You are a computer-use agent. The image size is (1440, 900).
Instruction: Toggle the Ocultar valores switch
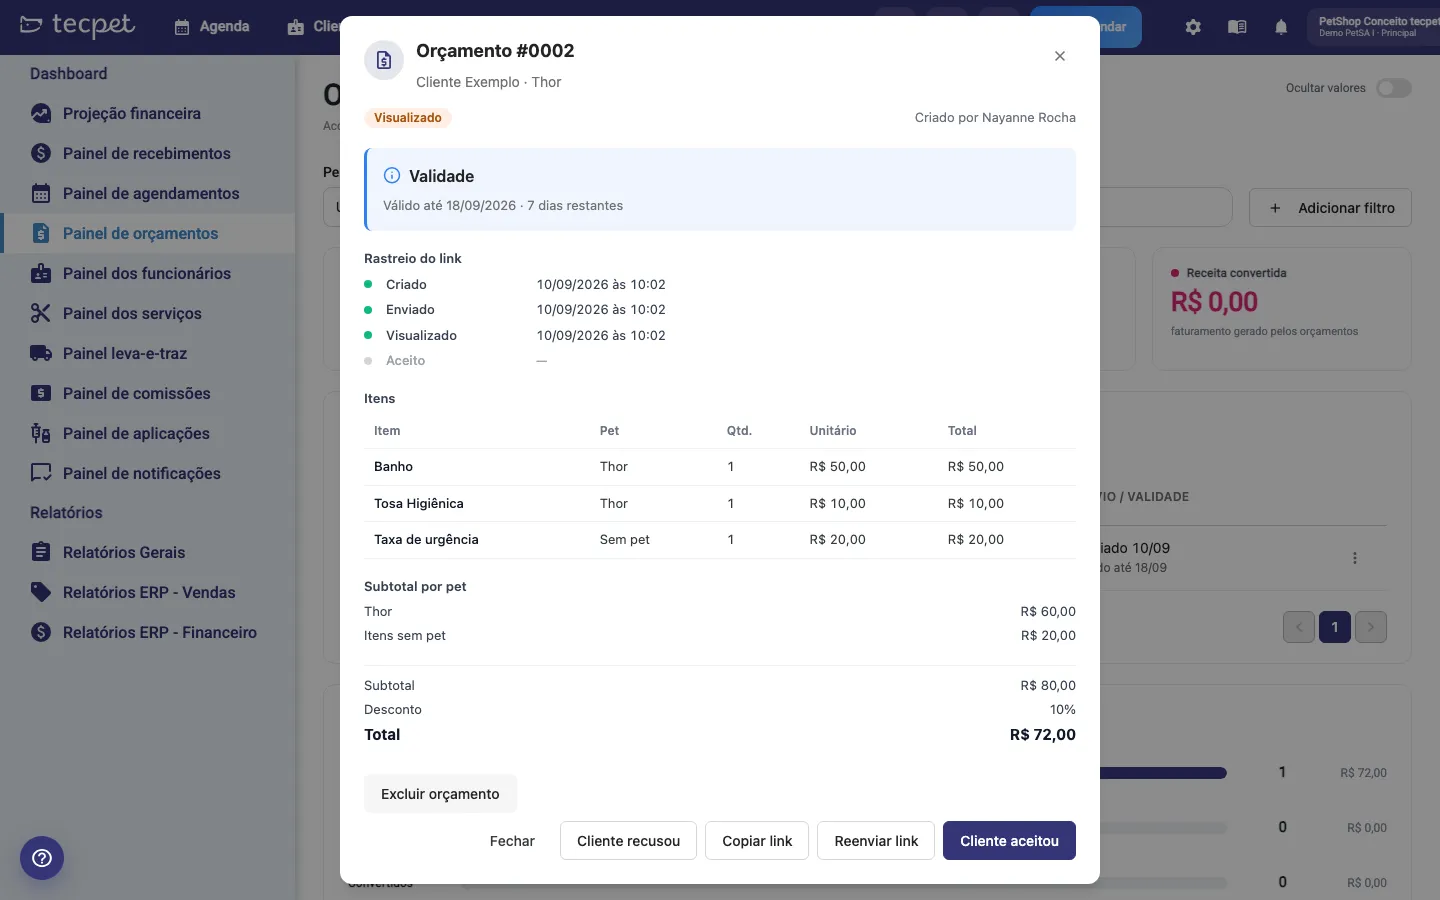(x=1394, y=88)
